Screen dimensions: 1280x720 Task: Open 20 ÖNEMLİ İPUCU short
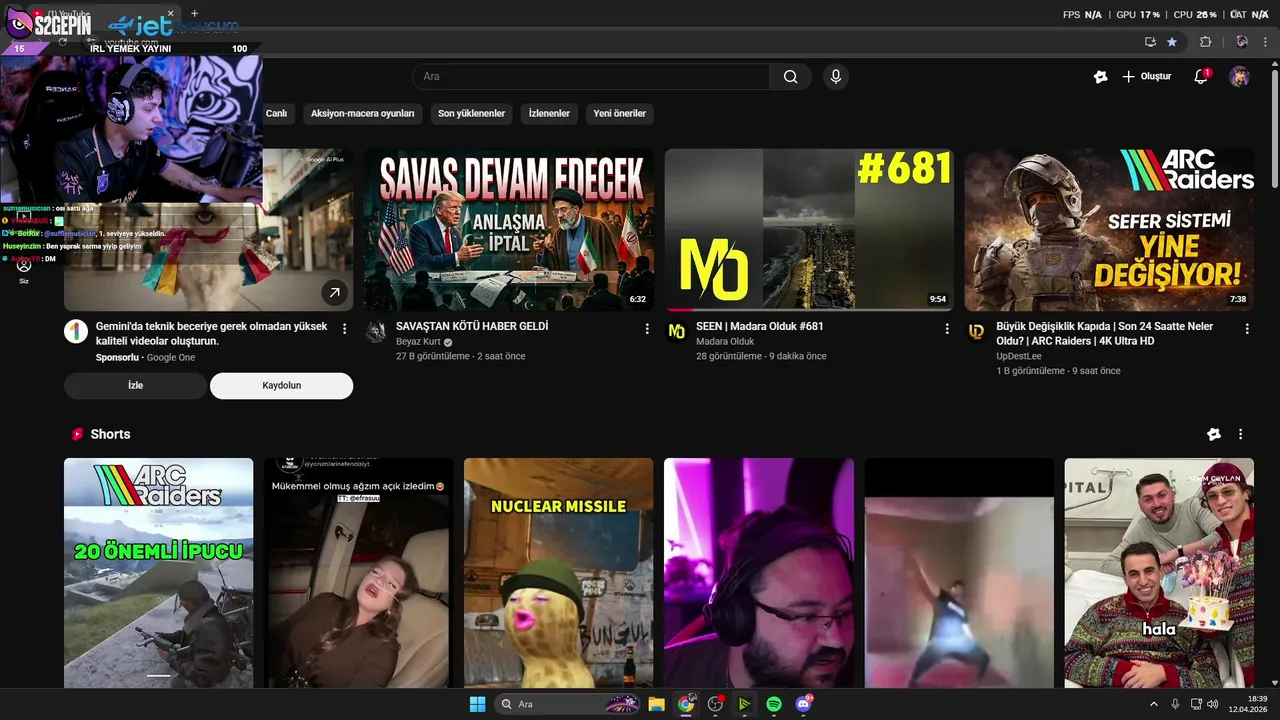pos(158,573)
